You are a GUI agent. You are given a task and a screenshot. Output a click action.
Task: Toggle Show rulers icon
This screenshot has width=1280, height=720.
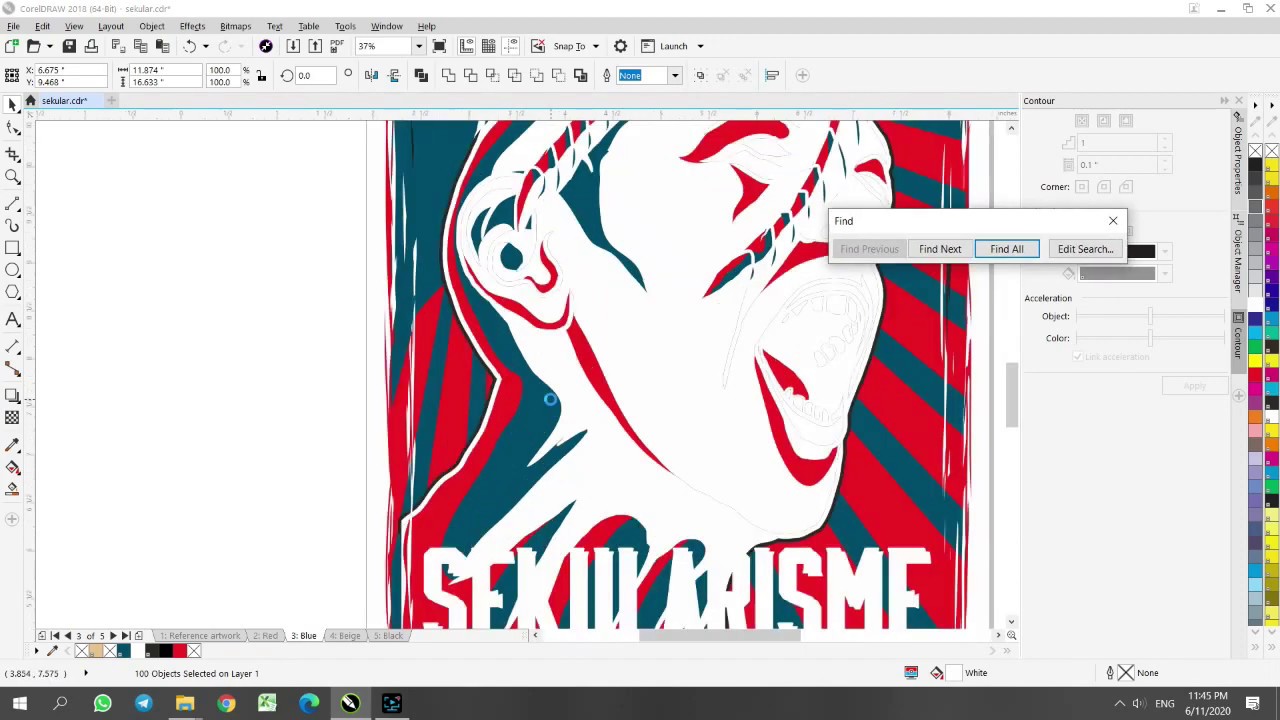tap(466, 46)
